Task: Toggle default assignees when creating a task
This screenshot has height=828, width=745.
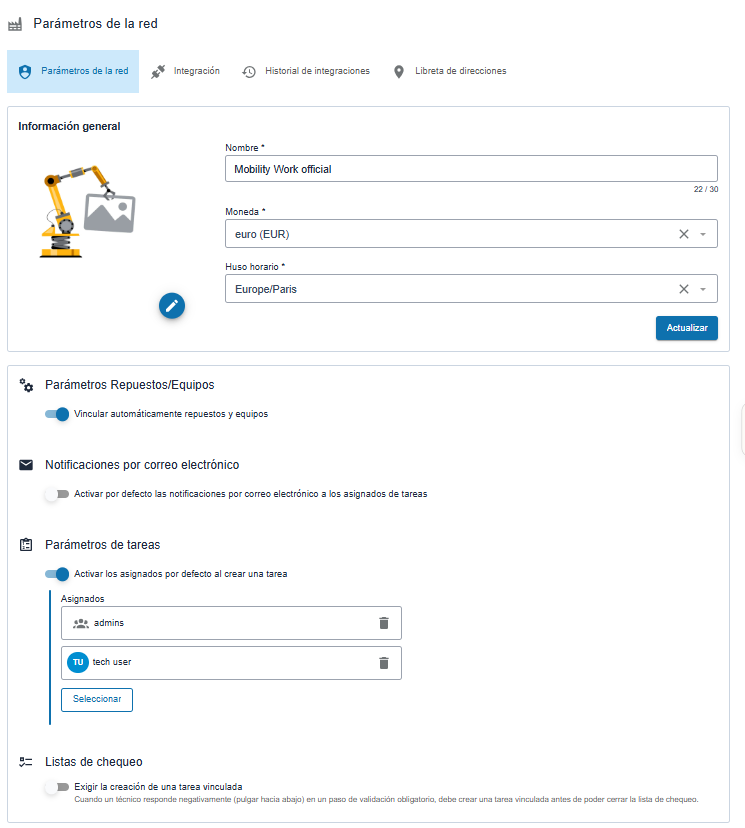Action: click(57, 574)
